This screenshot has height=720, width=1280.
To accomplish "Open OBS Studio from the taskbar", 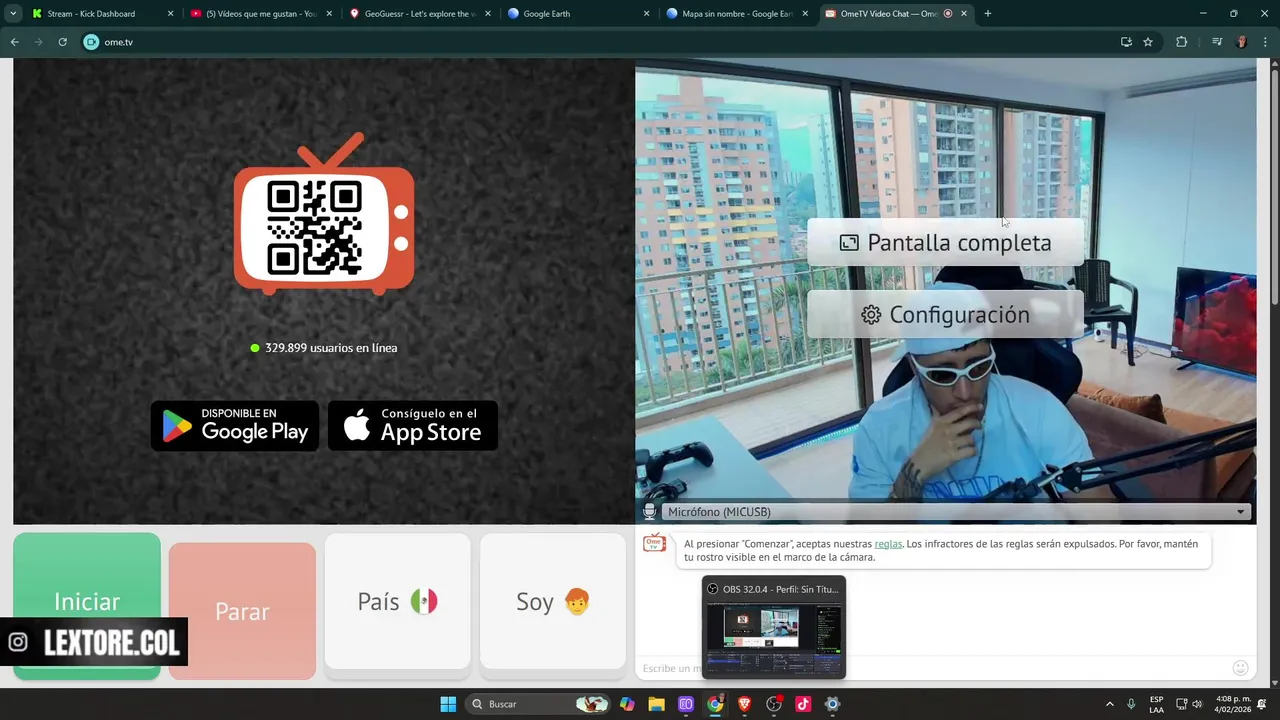I will point(774,704).
